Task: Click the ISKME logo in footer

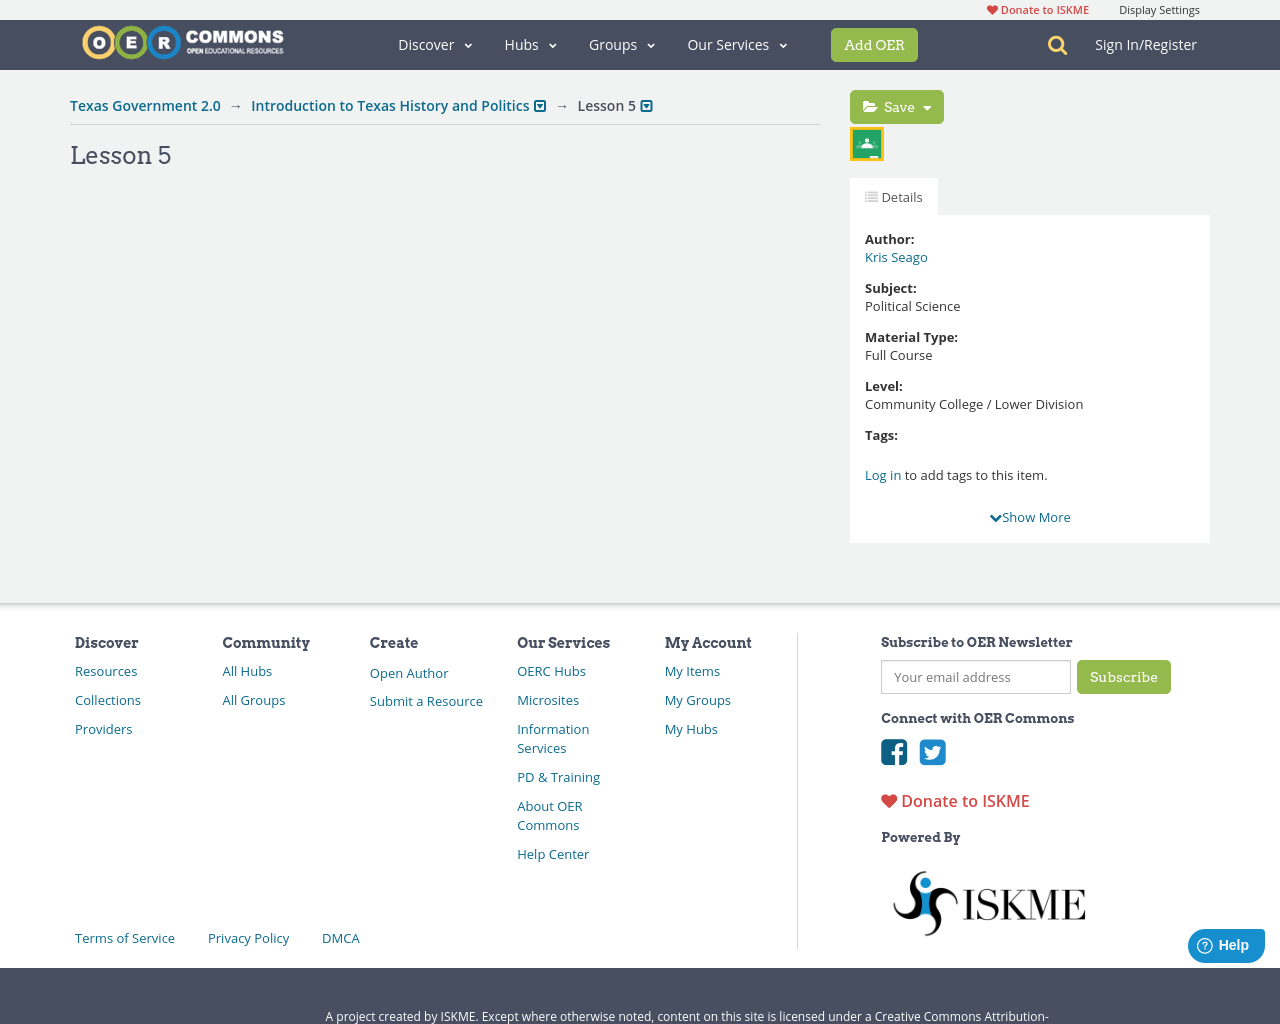Action: [988, 903]
